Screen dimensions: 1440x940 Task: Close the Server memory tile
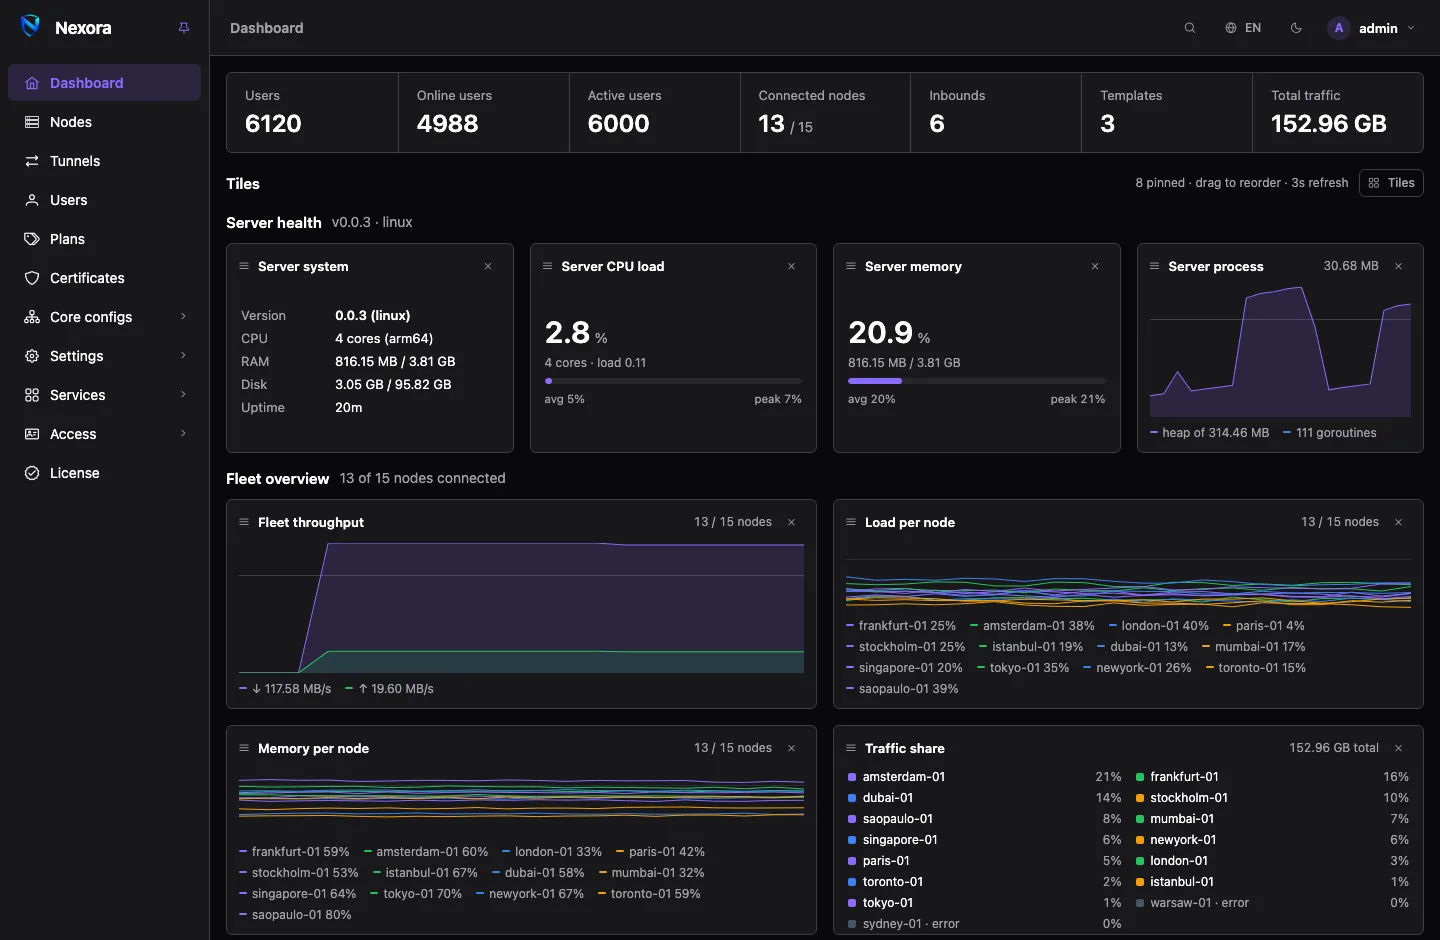point(1095,266)
